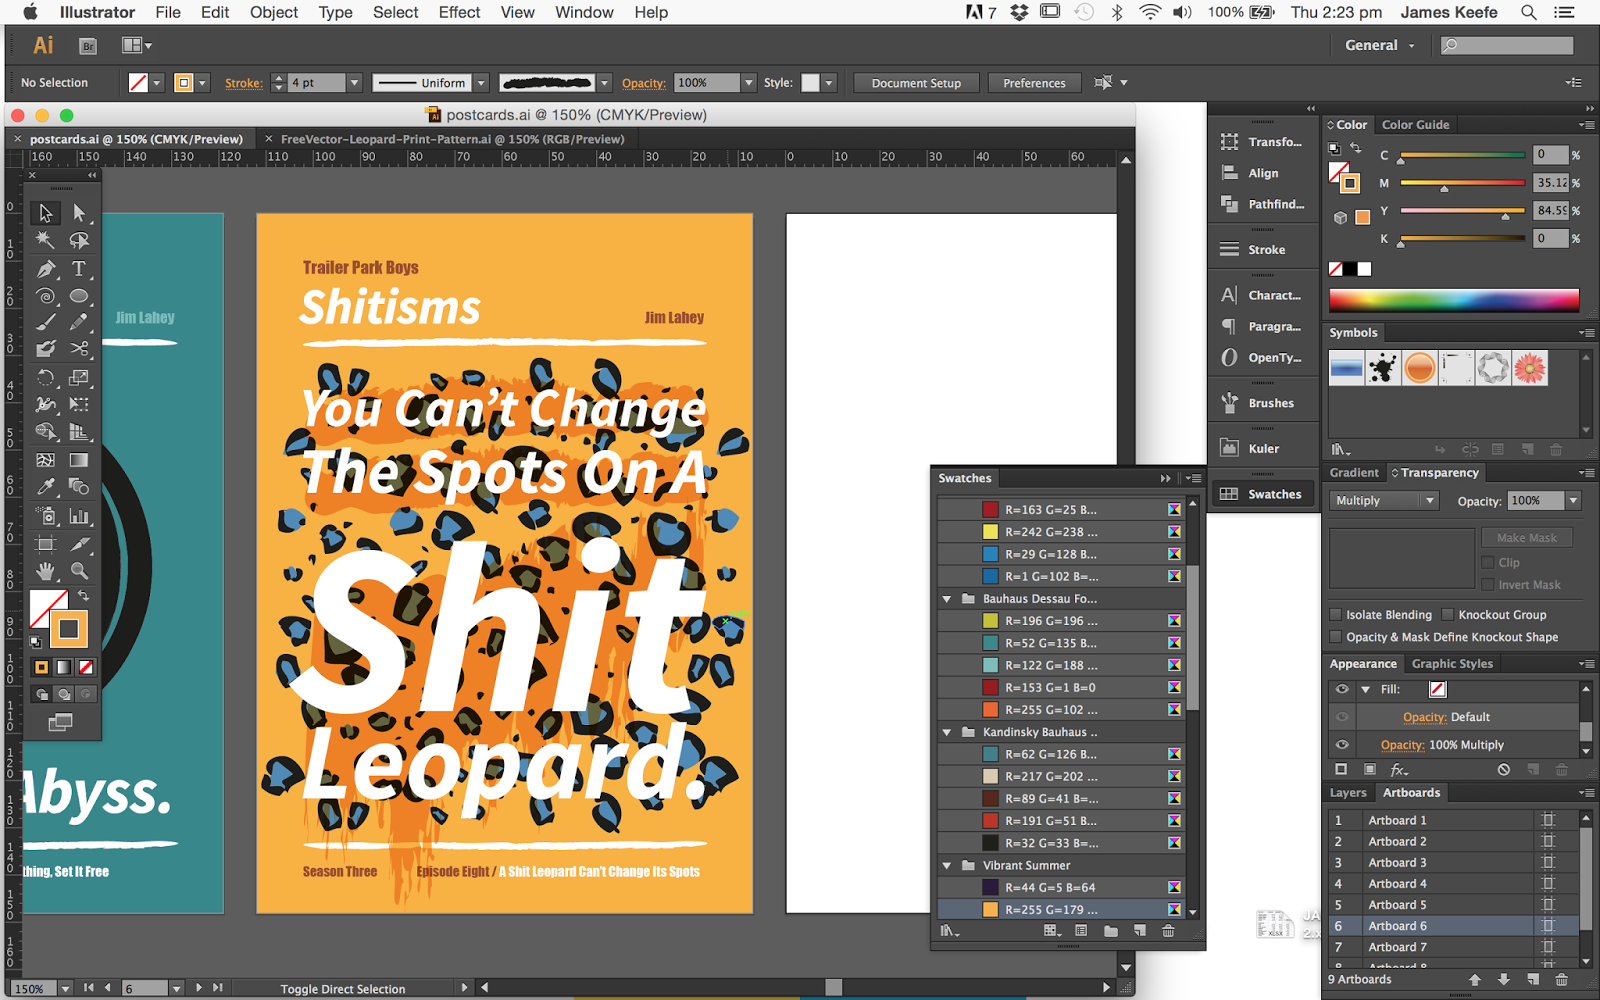
Task: Select the Rotate tool
Action: tap(45, 377)
